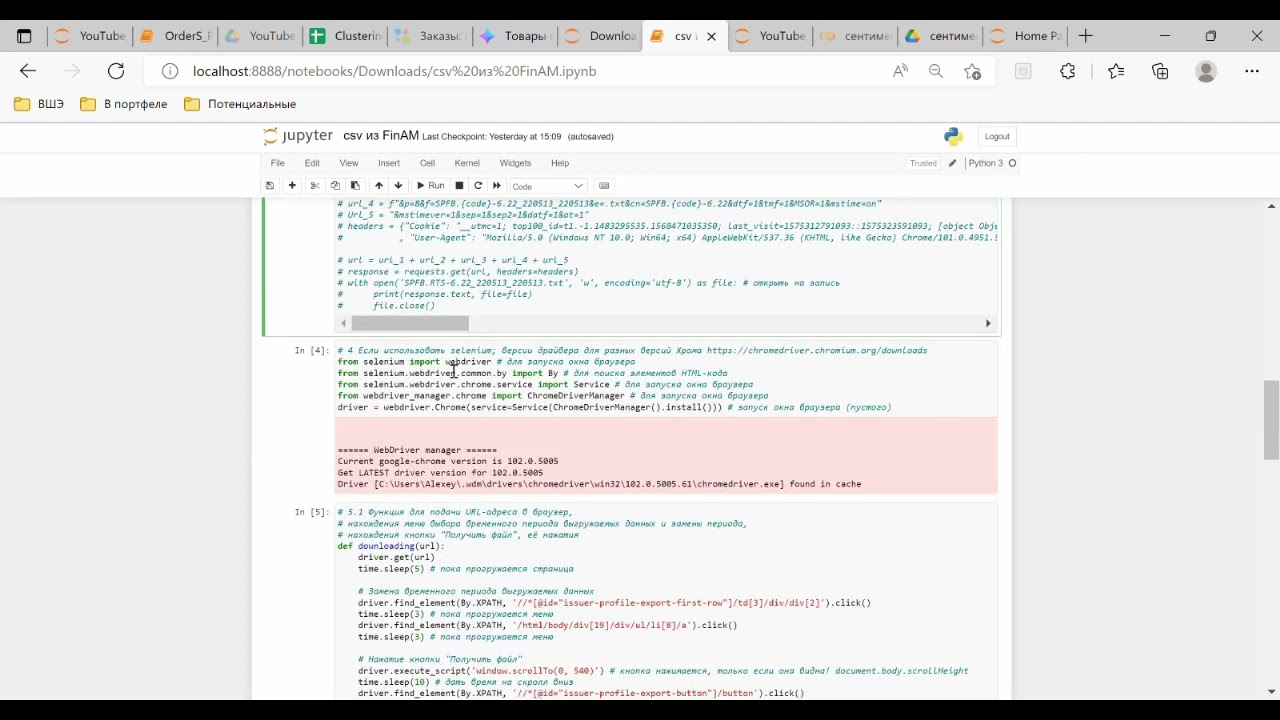Screen dimensions: 1280x720
Task: Click the cell's right scroll arrow
Action: click(x=988, y=323)
